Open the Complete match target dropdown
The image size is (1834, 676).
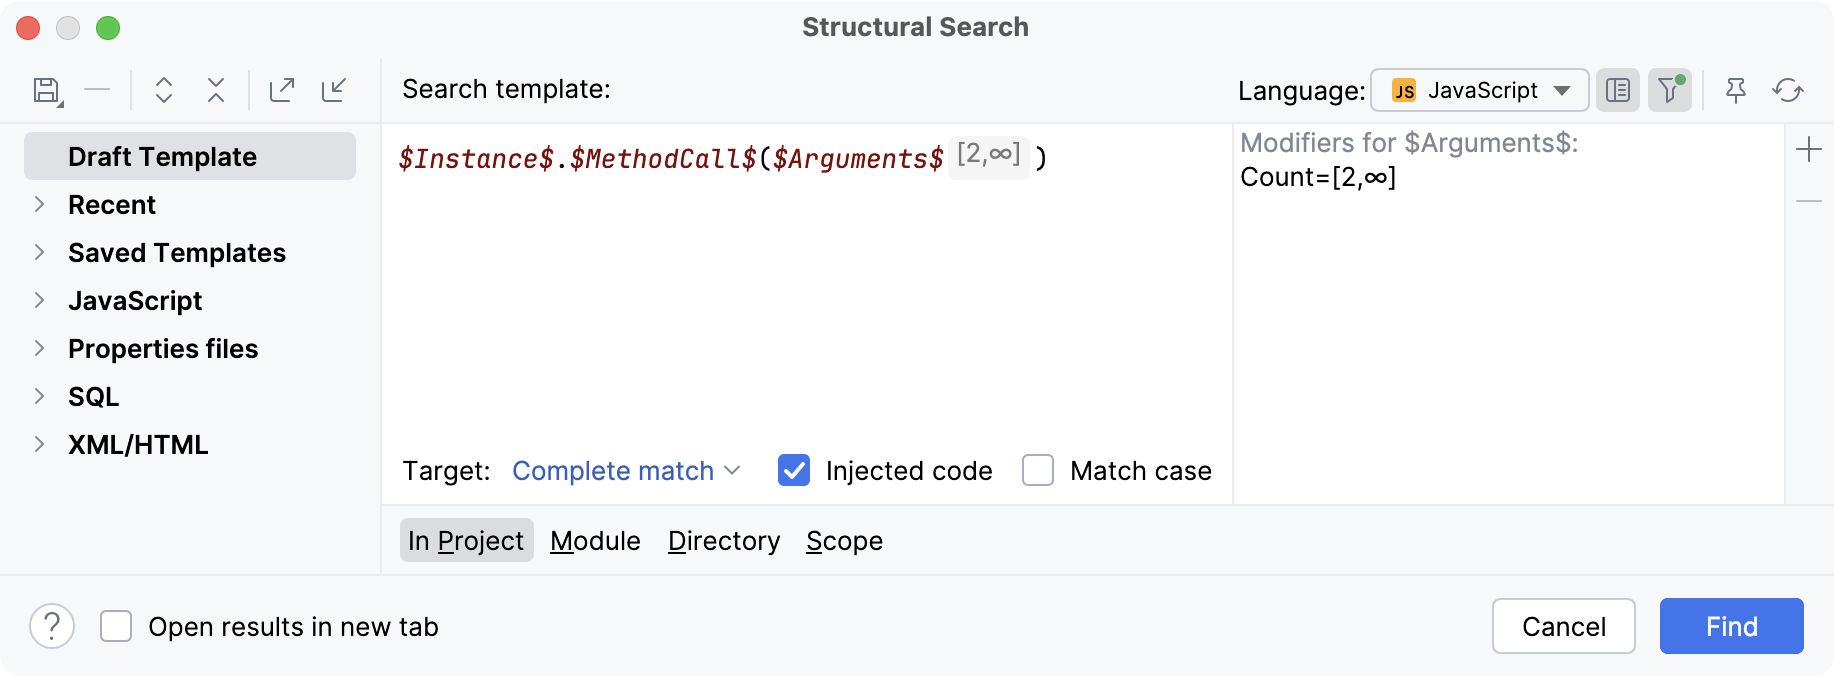coord(626,471)
